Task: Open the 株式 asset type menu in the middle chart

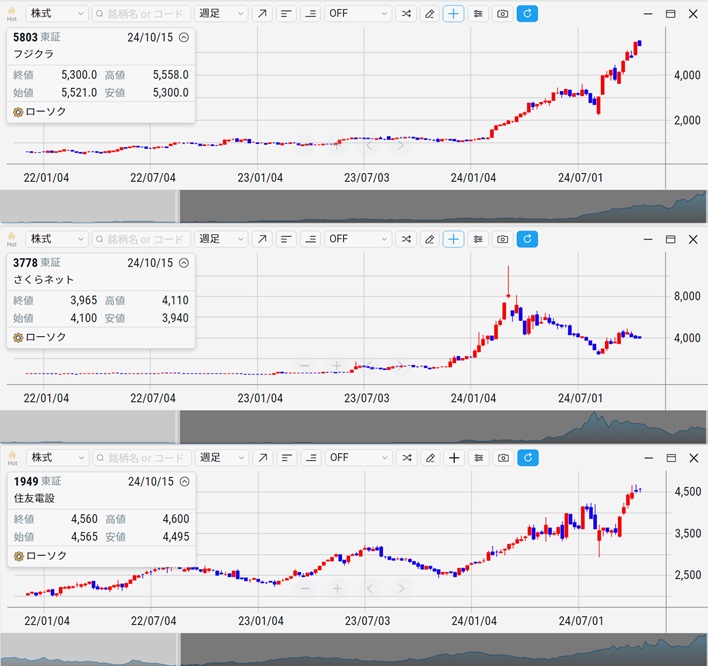Action: pyautogui.click(x=56, y=239)
